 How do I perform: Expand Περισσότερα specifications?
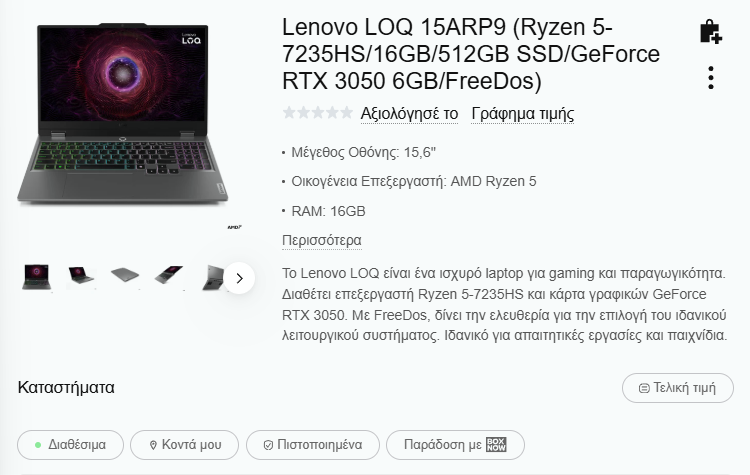(321, 240)
